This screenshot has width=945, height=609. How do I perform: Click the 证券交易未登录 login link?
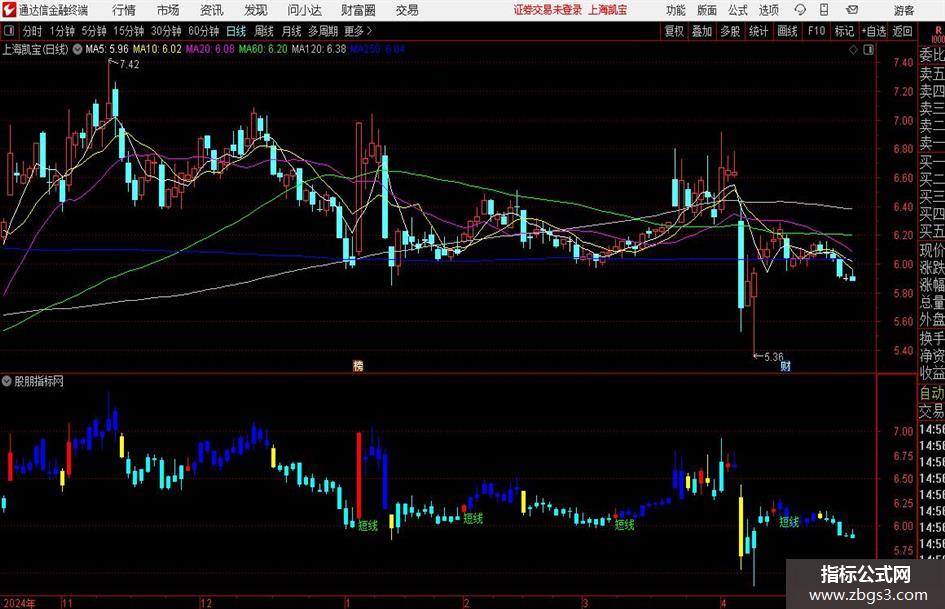point(548,10)
